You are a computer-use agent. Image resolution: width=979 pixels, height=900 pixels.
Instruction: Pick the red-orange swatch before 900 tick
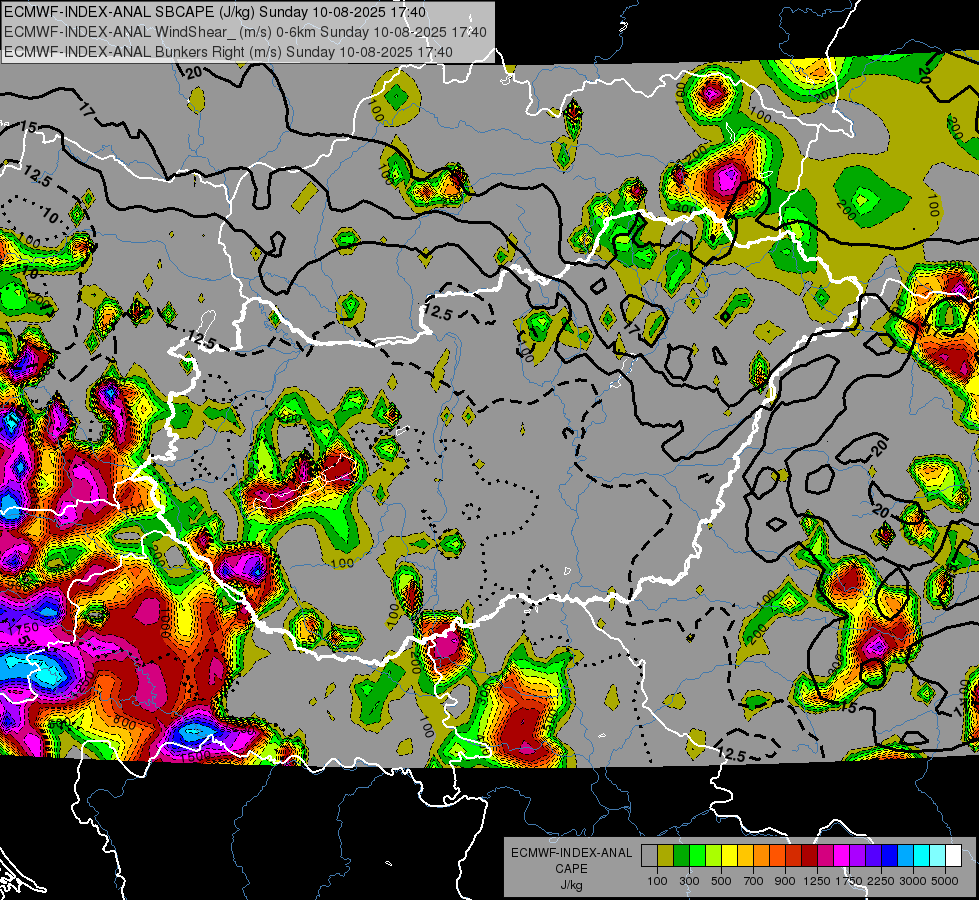[x=778, y=855]
